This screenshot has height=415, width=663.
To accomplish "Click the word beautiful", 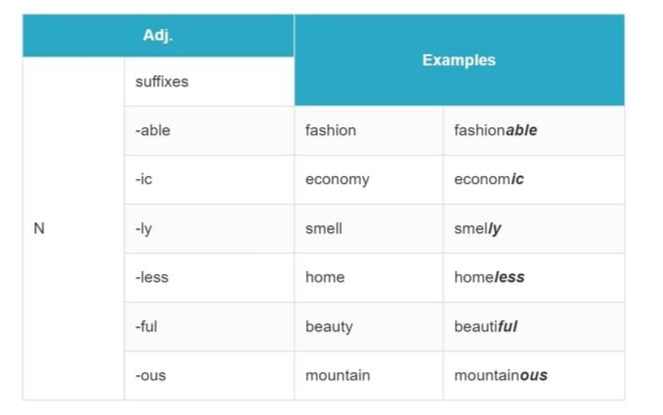I will [x=485, y=327].
